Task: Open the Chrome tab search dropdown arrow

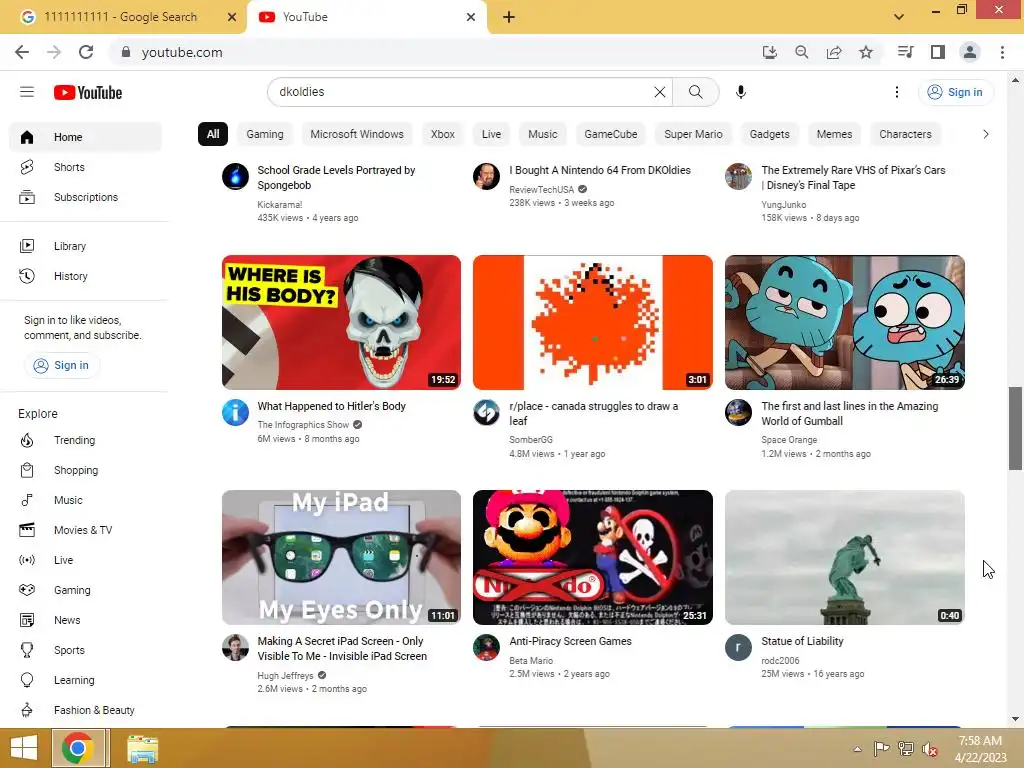Action: (x=899, y=17)
